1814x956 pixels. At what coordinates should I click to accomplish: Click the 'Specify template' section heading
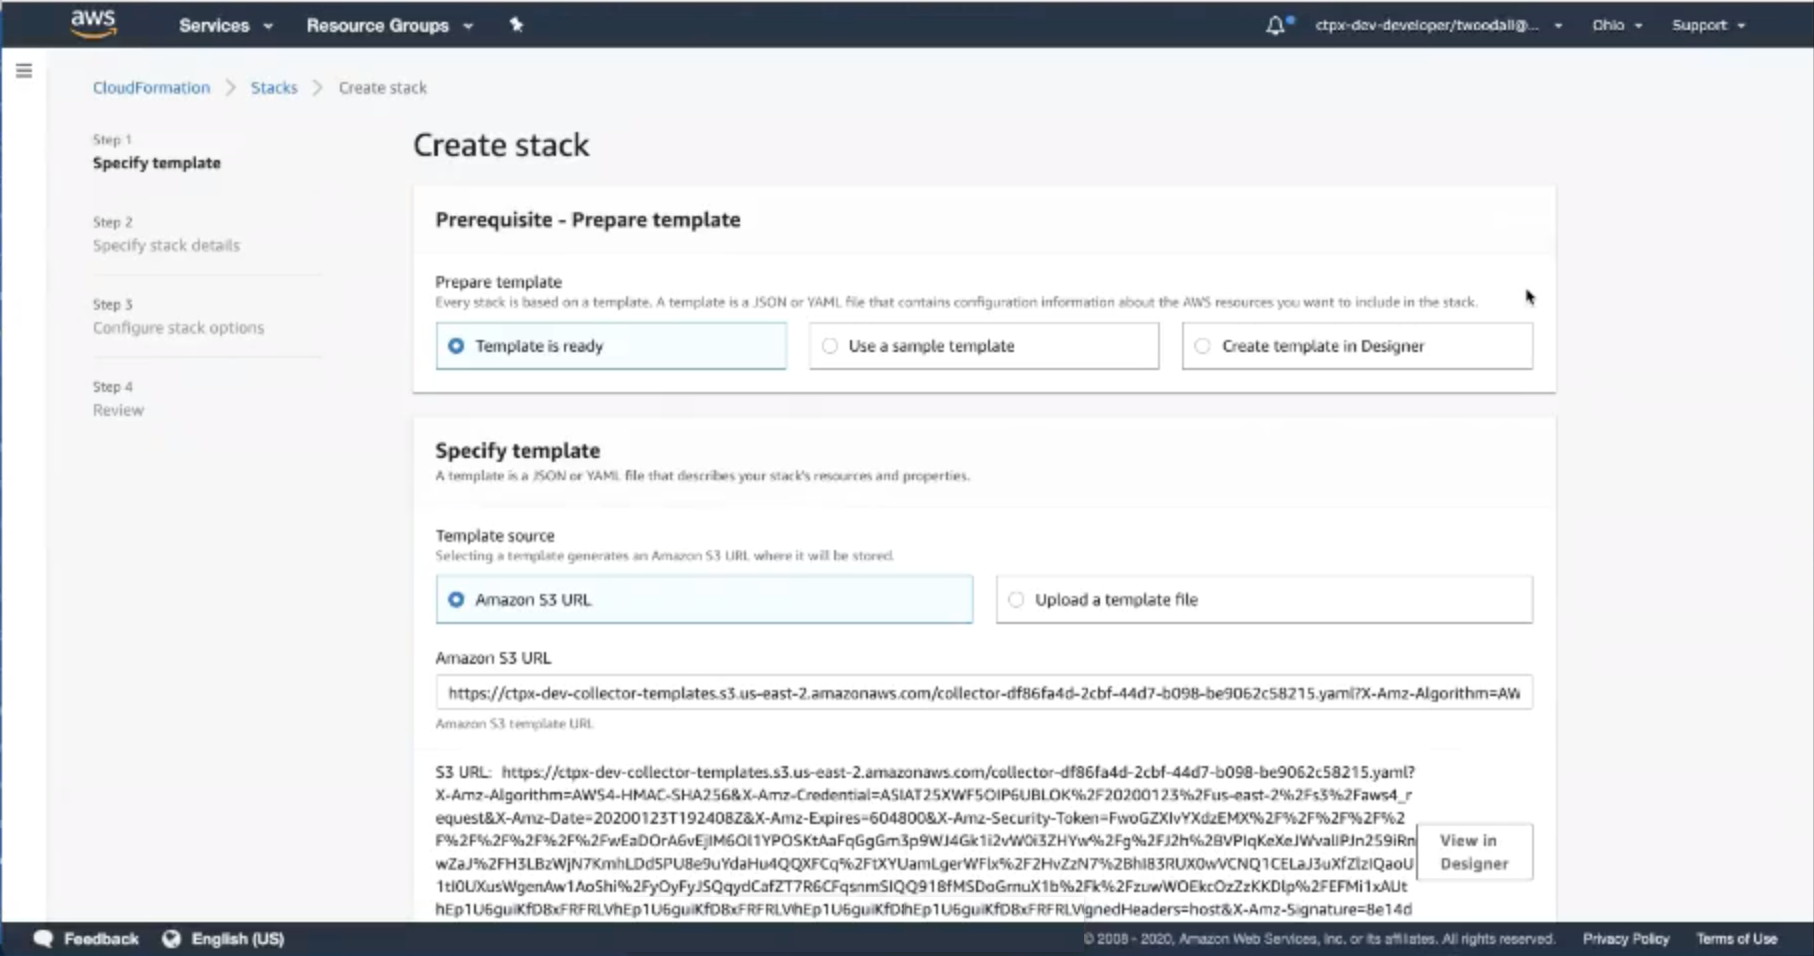518,451
